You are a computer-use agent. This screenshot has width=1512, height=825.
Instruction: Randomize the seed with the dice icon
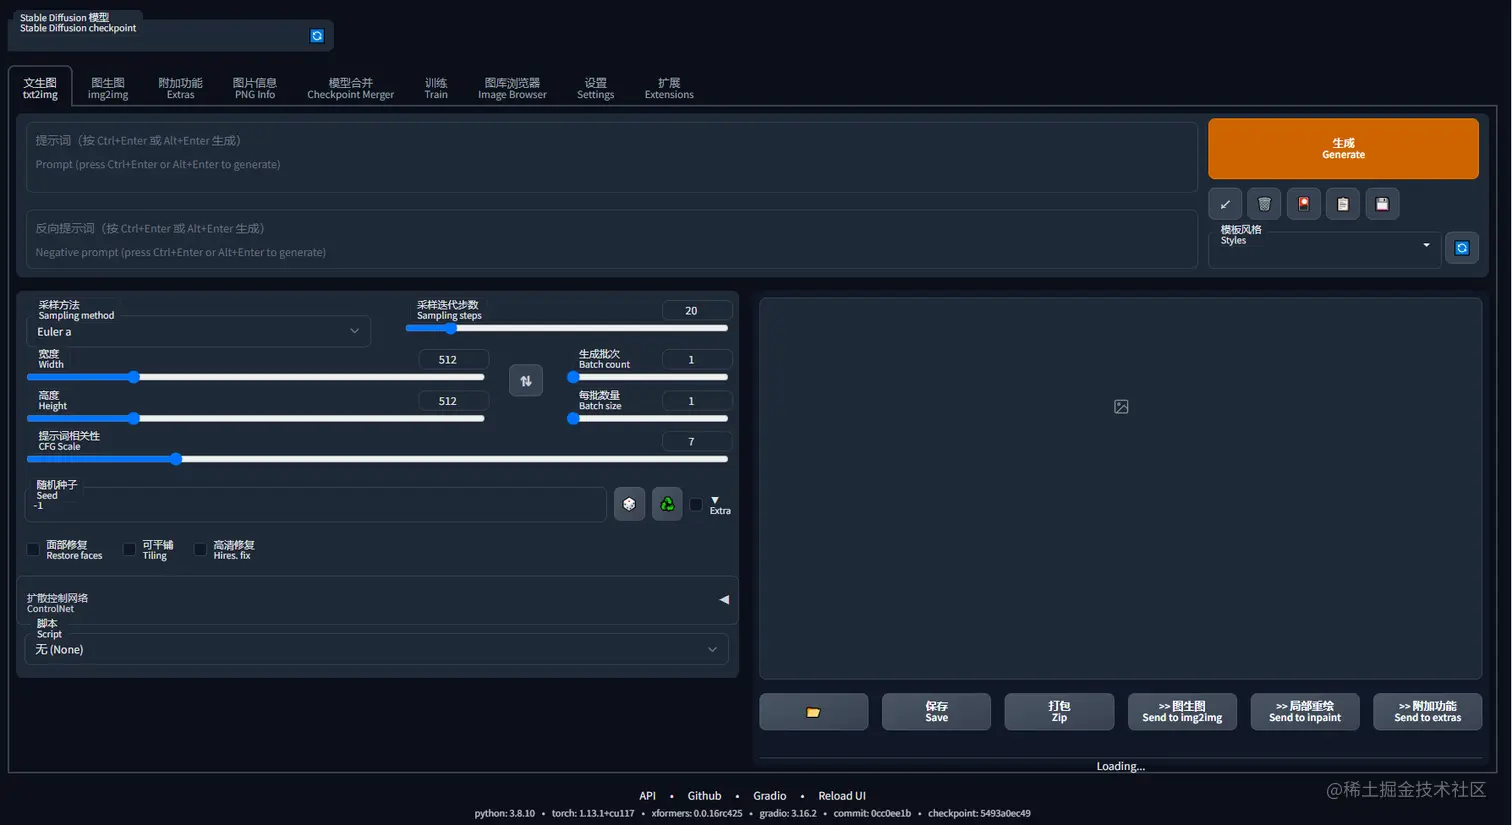[629, 504]
